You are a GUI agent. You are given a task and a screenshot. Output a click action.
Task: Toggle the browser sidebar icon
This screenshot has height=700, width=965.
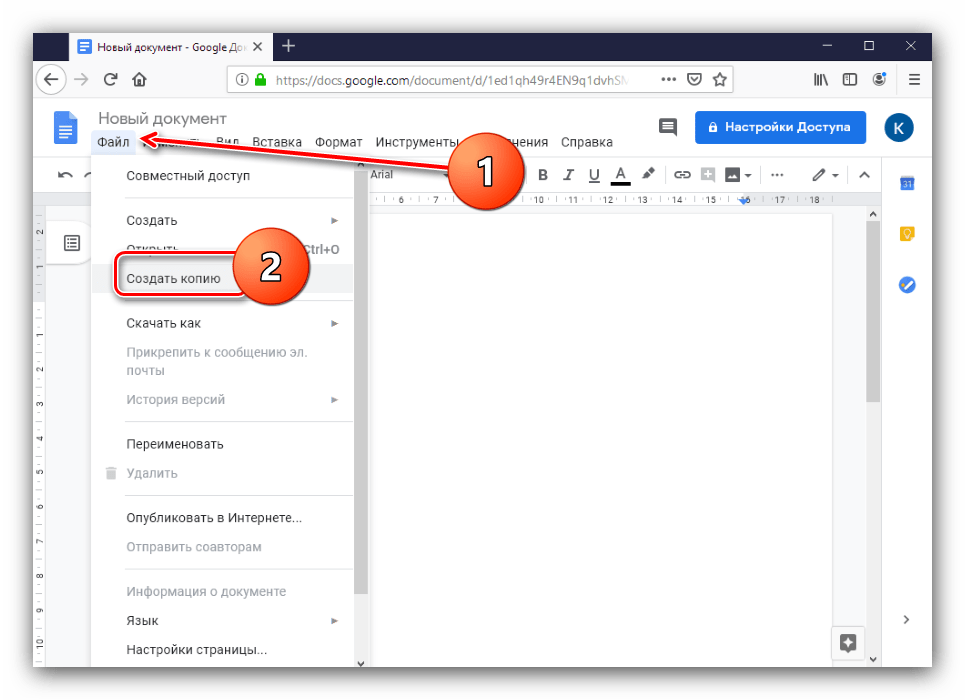click(850, 79)
